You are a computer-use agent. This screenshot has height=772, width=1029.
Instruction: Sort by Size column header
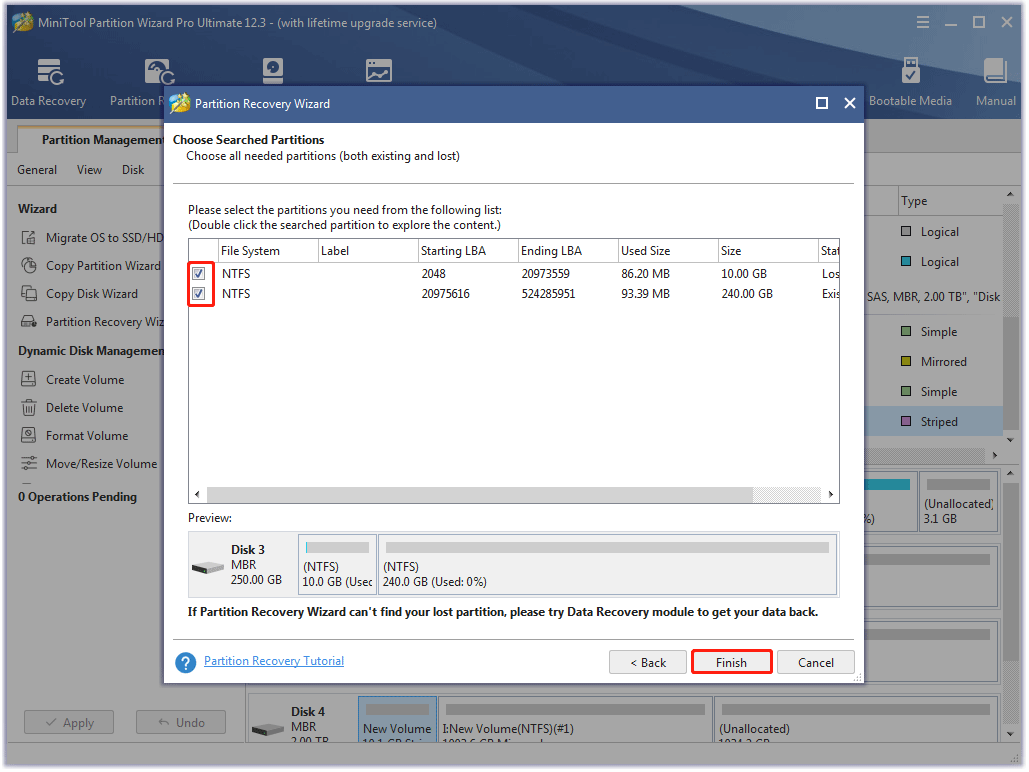[x=768, y=251]
